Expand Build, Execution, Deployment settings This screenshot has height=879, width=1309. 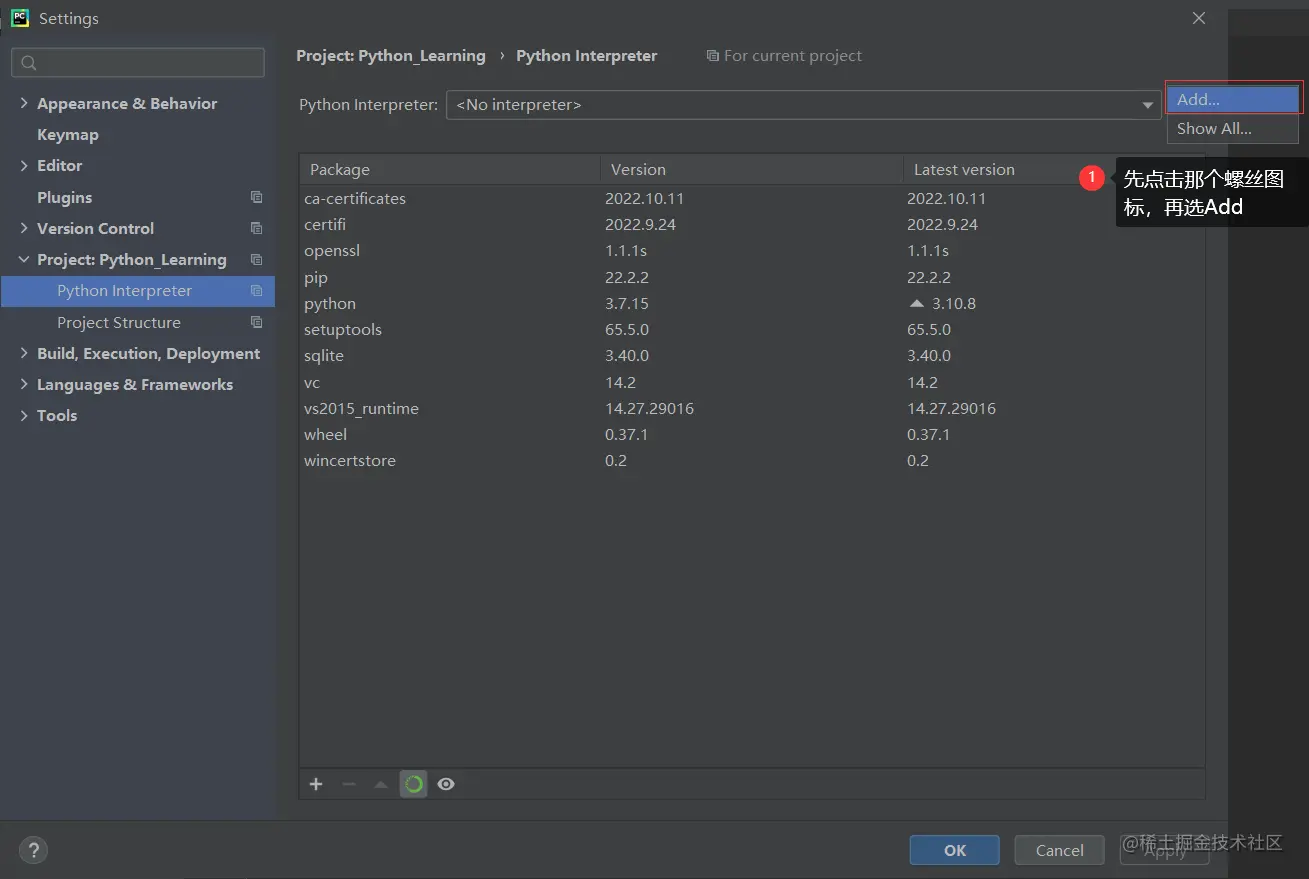(24, 353)
